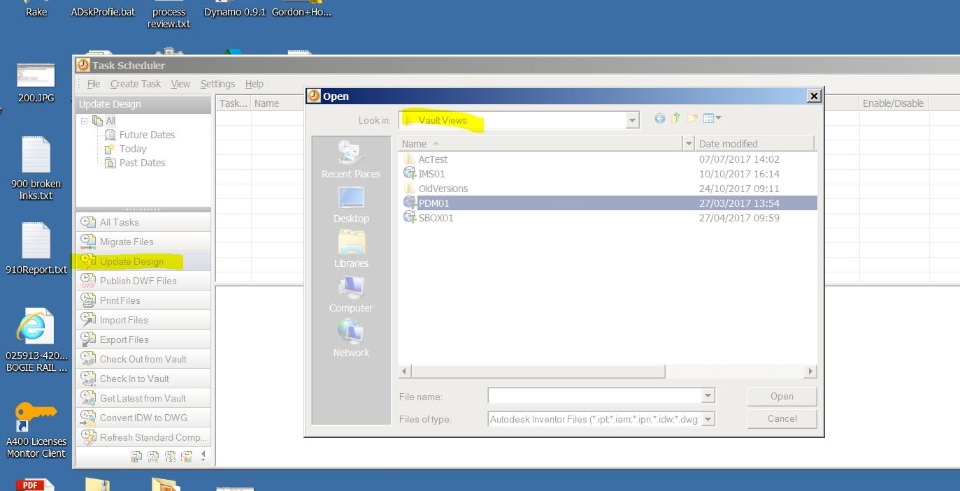Click into the File name input field

pyautogui.click(x=594, y=396)
